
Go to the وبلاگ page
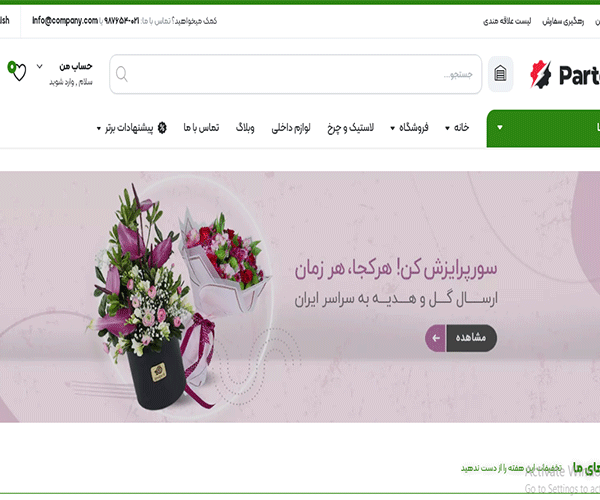[245, 127]
